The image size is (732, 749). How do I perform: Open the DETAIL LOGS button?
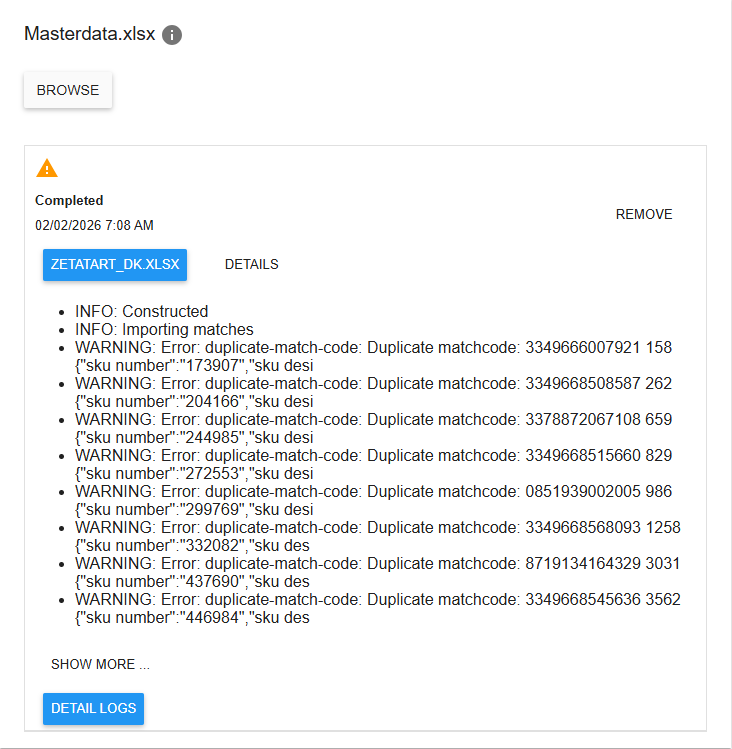(x=93, y=708)
